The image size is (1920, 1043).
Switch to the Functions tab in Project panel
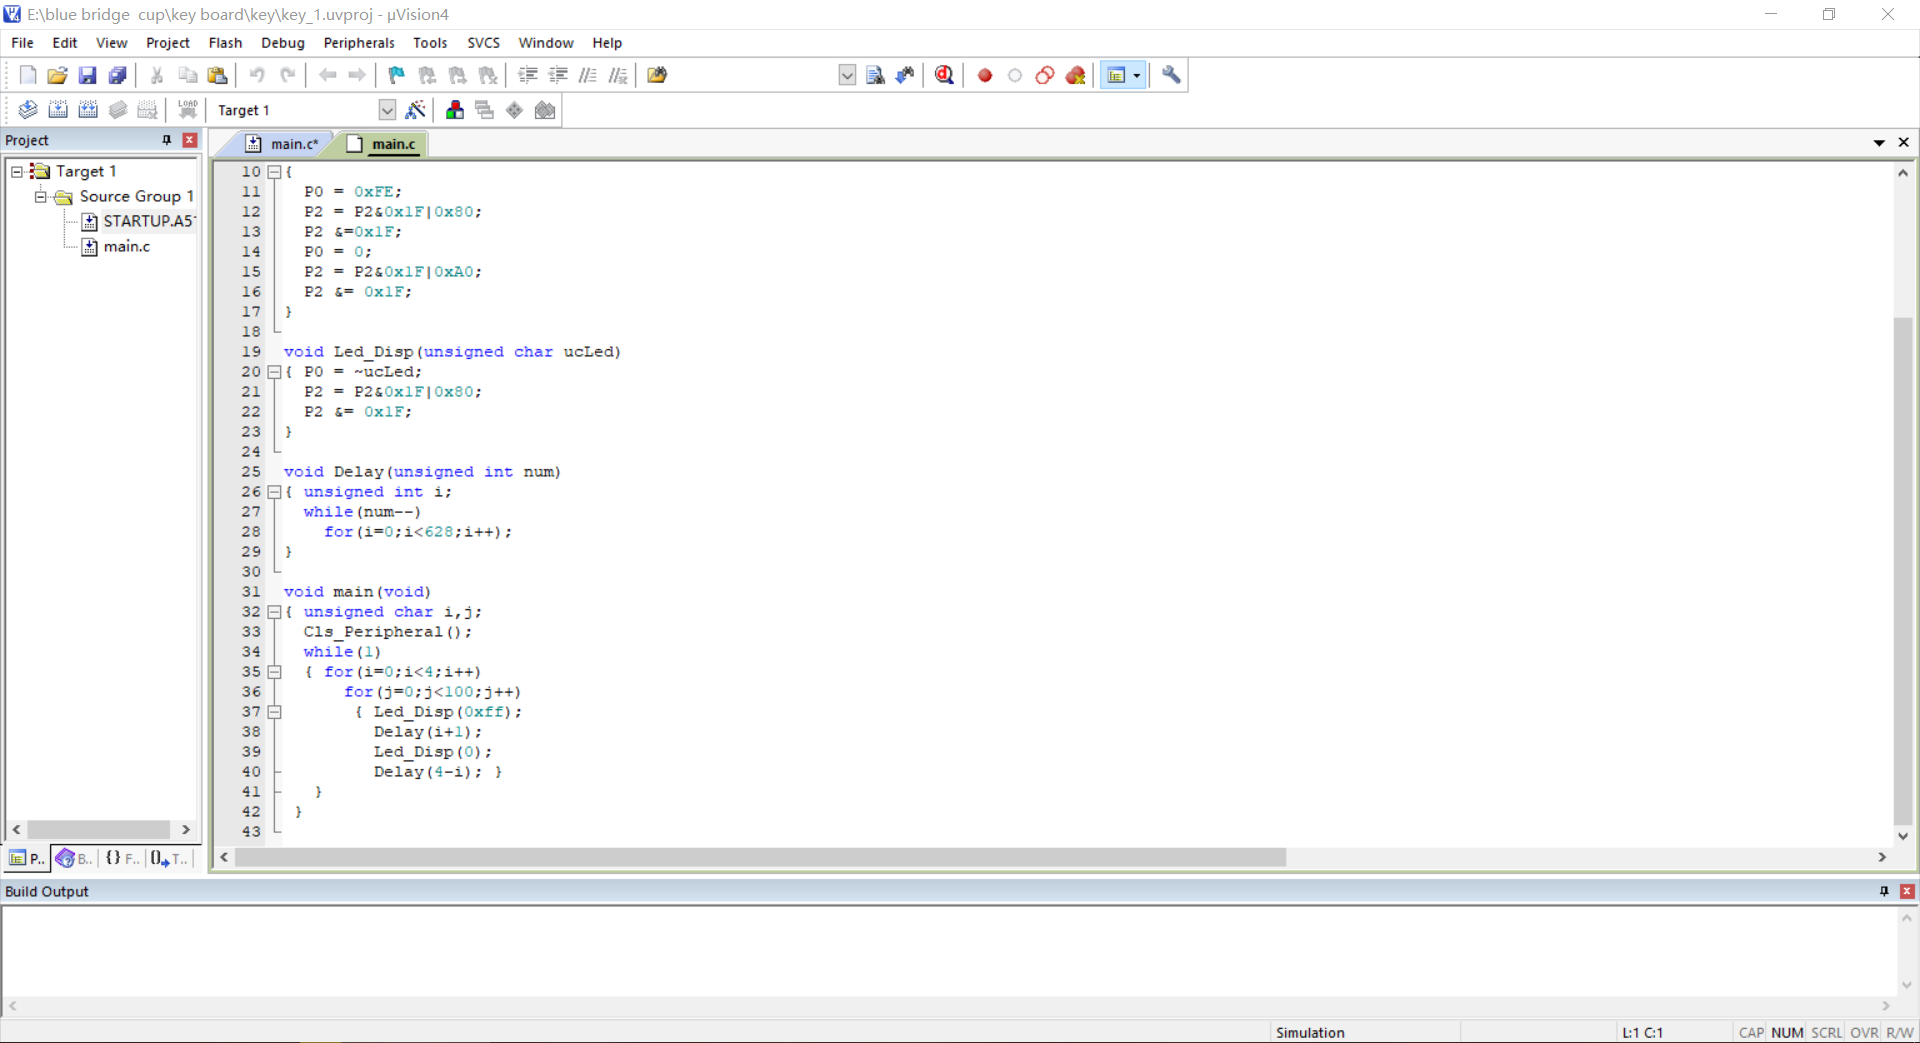[x=122, y=858]
